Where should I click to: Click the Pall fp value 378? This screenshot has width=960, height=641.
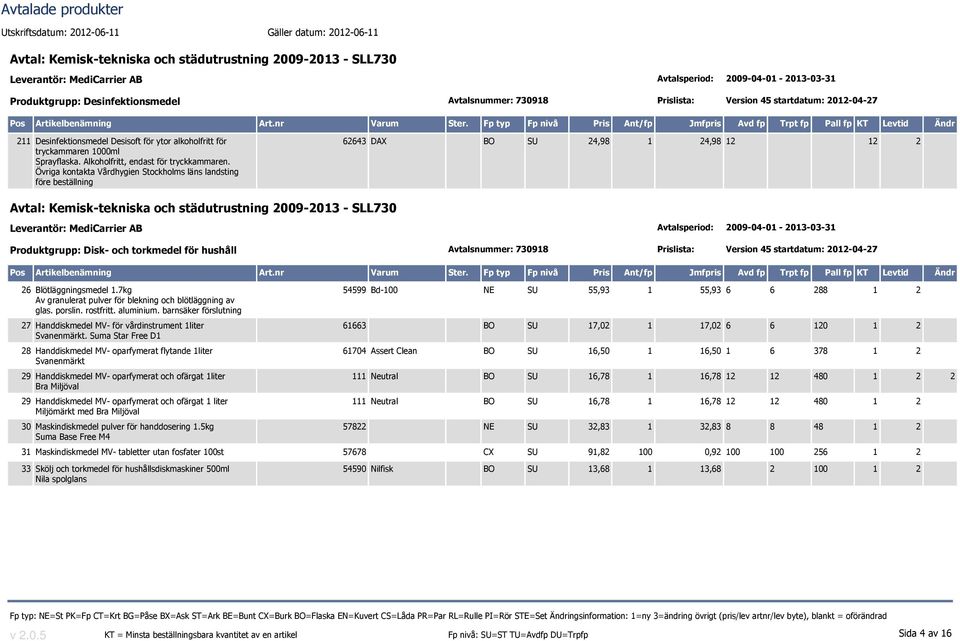(x=820, y=351)
